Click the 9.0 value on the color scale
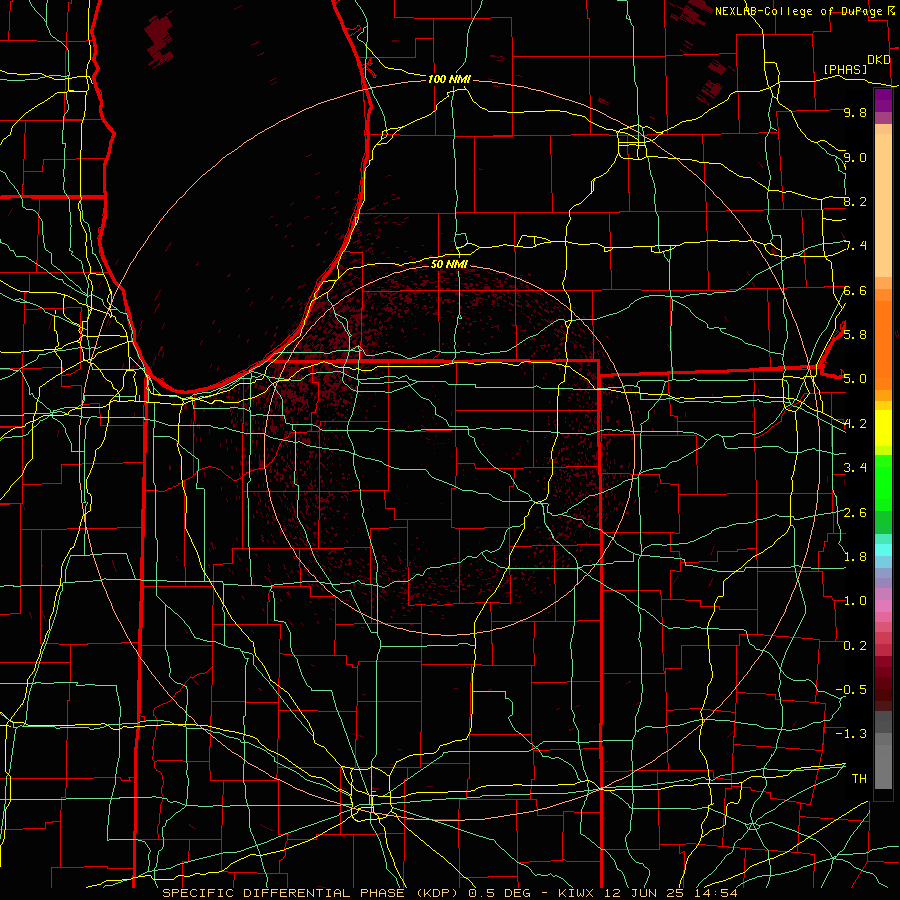 [855, 158]
